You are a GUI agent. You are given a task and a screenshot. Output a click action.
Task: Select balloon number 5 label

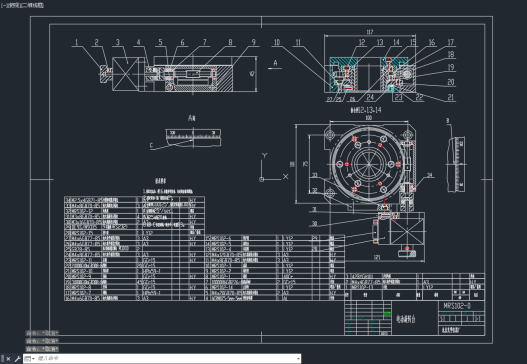coord(160,42)
